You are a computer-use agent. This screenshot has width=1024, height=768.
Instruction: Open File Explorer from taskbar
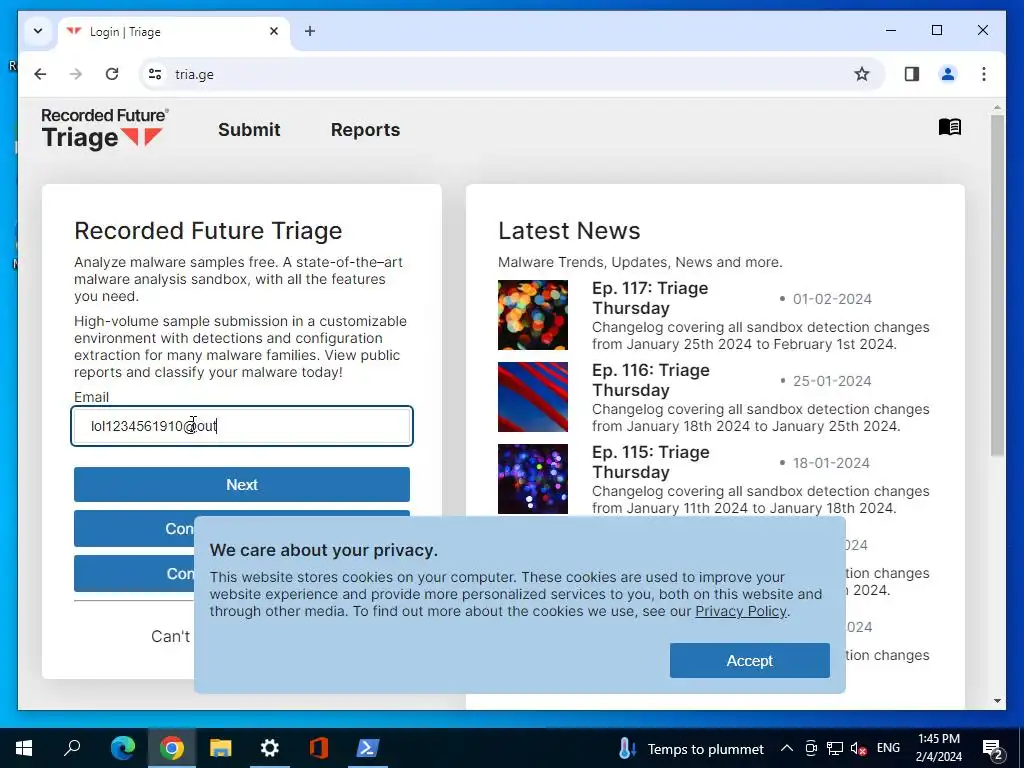pyautogui.click(x=221, y=748)
